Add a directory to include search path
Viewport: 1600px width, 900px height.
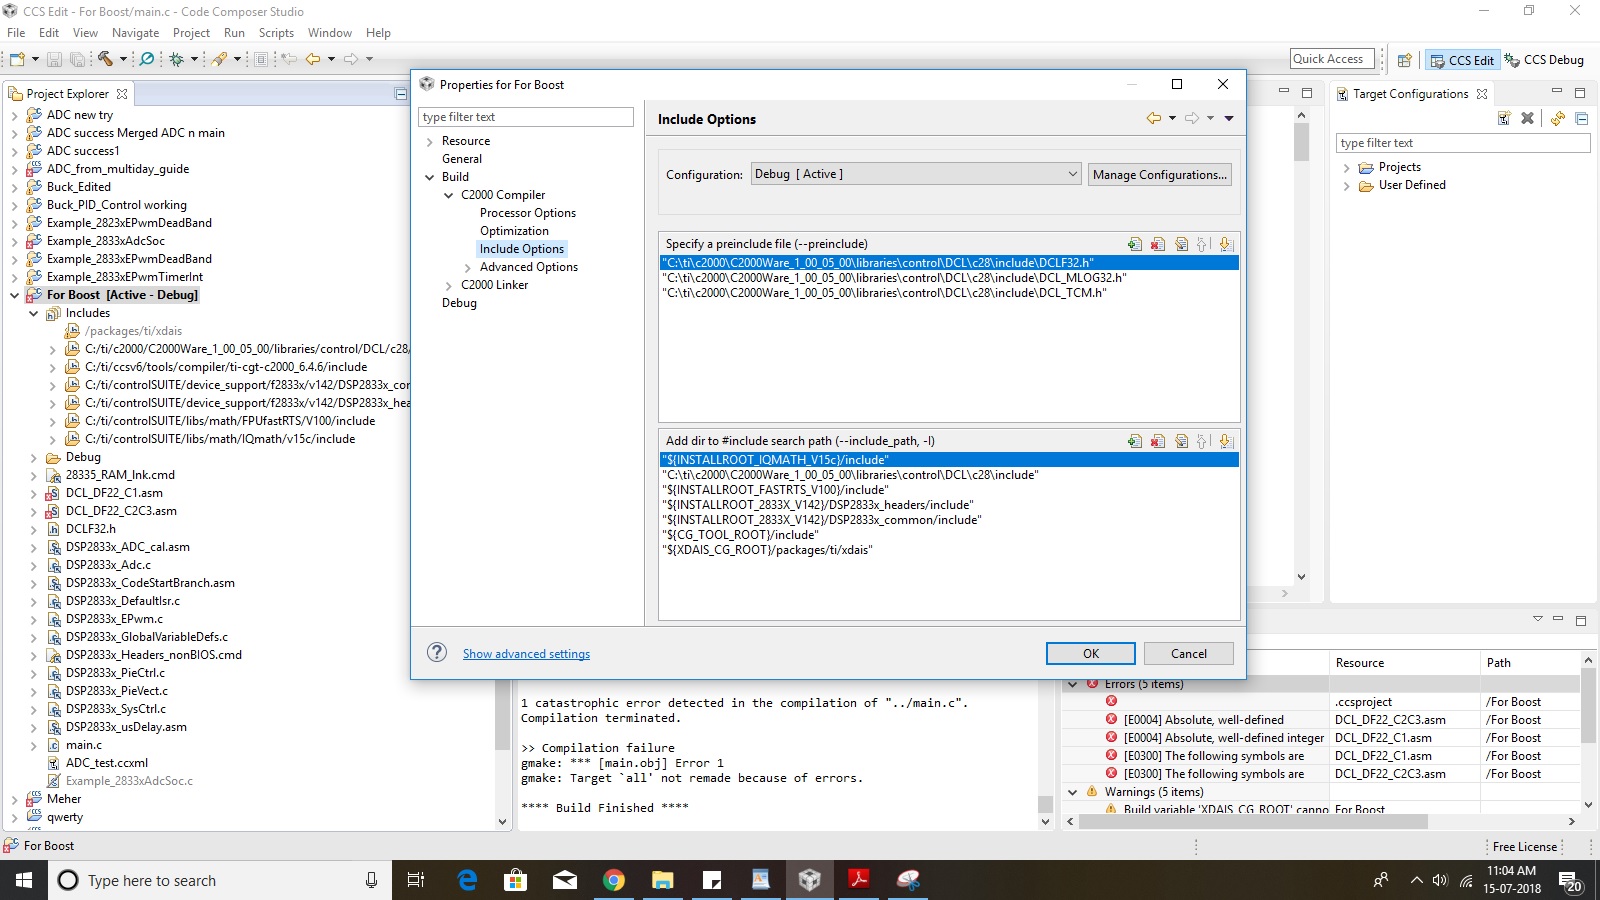click(x=1135, y=441)
